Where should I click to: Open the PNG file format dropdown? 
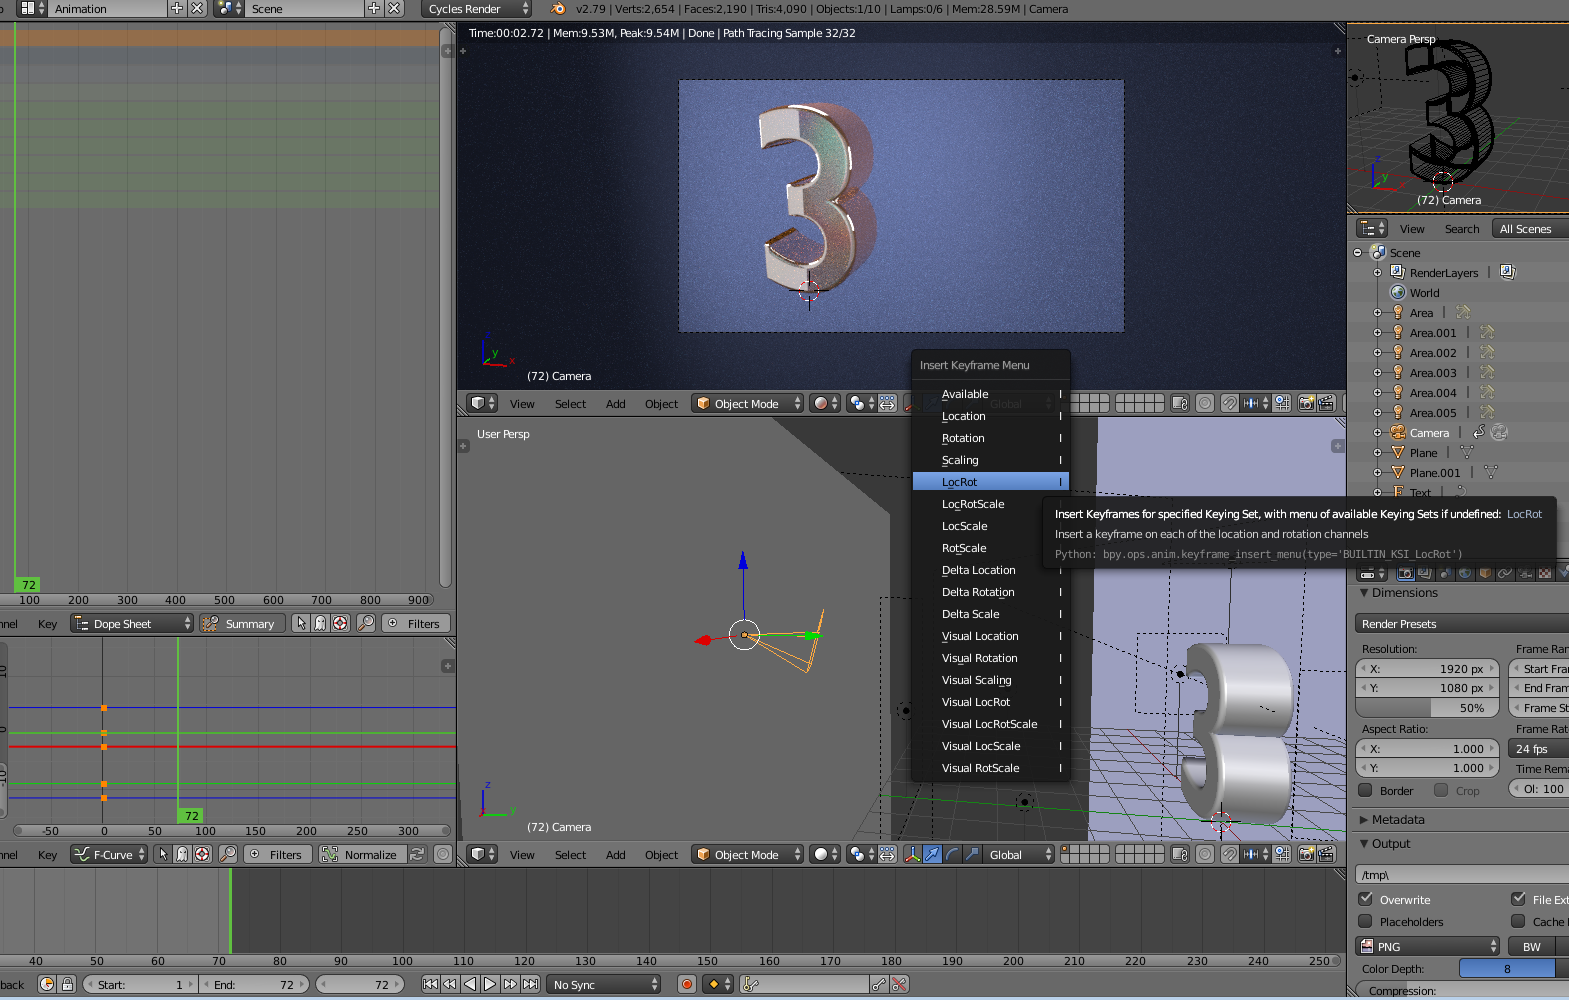pos(1428,946)
